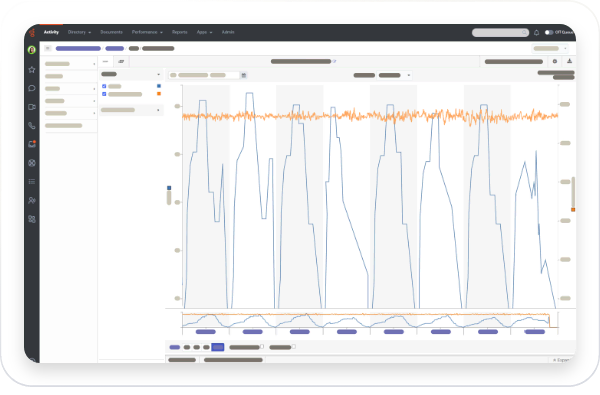Click the Expand button at bottom right
The image size is (600, 395).
click(562, 360)
